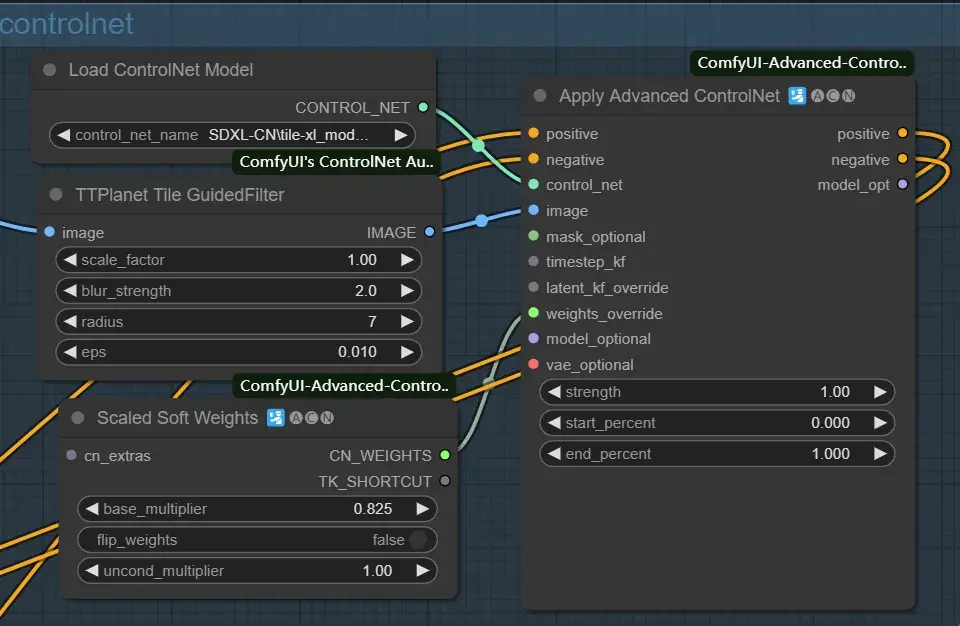The width and height of the screenshot is (960, 626).
Task: Decrease eps with left arrow
Action: click(x=70, y=352)
